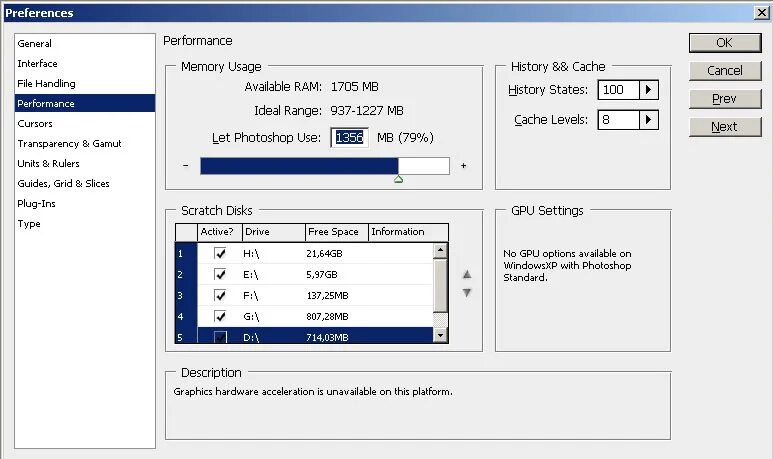The height and width of the screenshot is (459, 773).
Task: Click the Drive column header
Action: (274, 232)
